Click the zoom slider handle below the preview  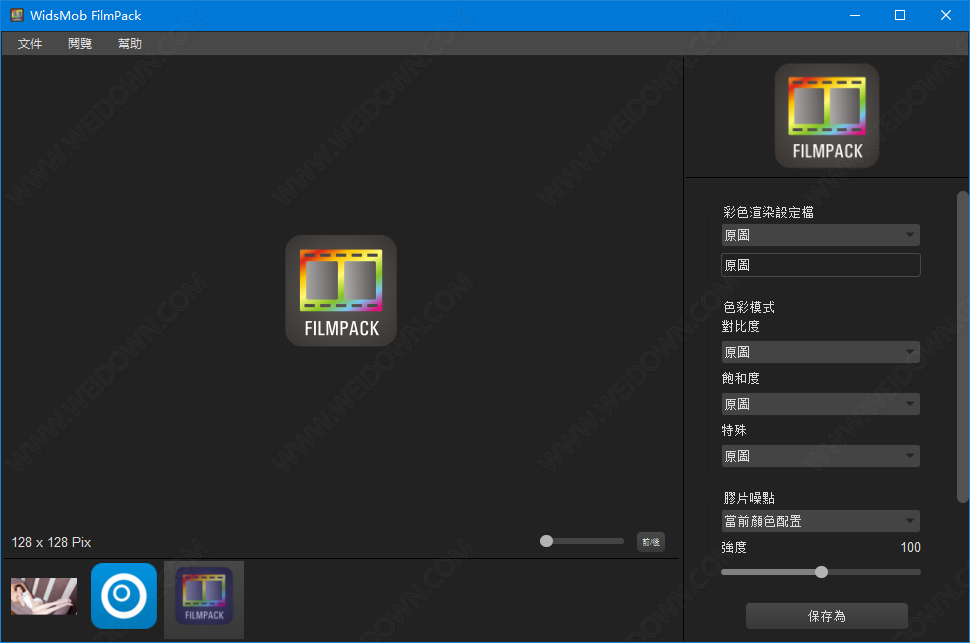[x=546, y=541]
